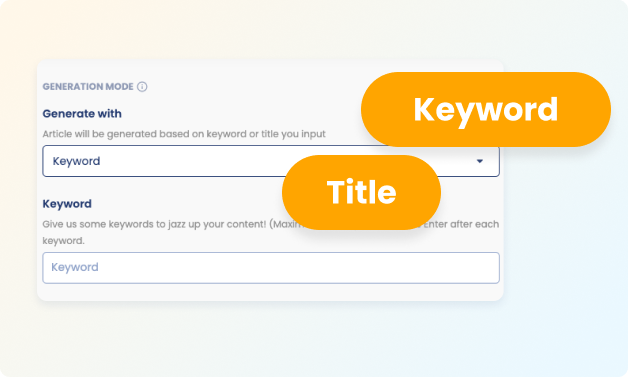Select the orange Keyword pill
Viewport: 628px width, 377px height.
(486, 109)
